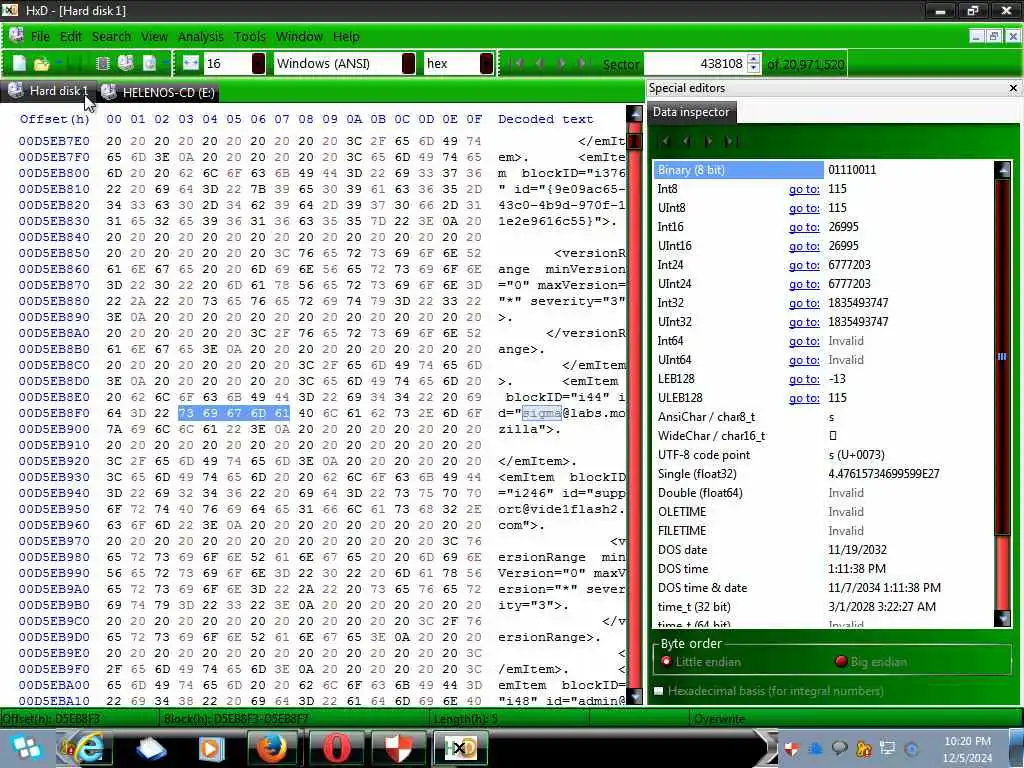Click the New file toolbar icon

click(x=19, y=63)
